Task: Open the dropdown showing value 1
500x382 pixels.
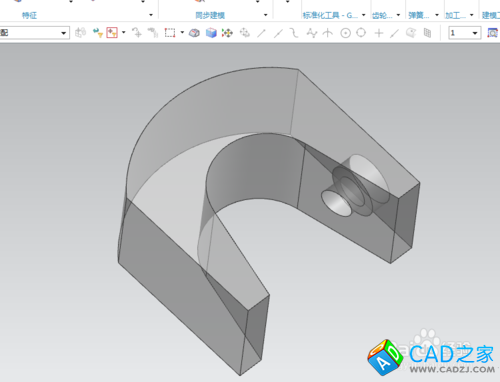Action: 465,33
